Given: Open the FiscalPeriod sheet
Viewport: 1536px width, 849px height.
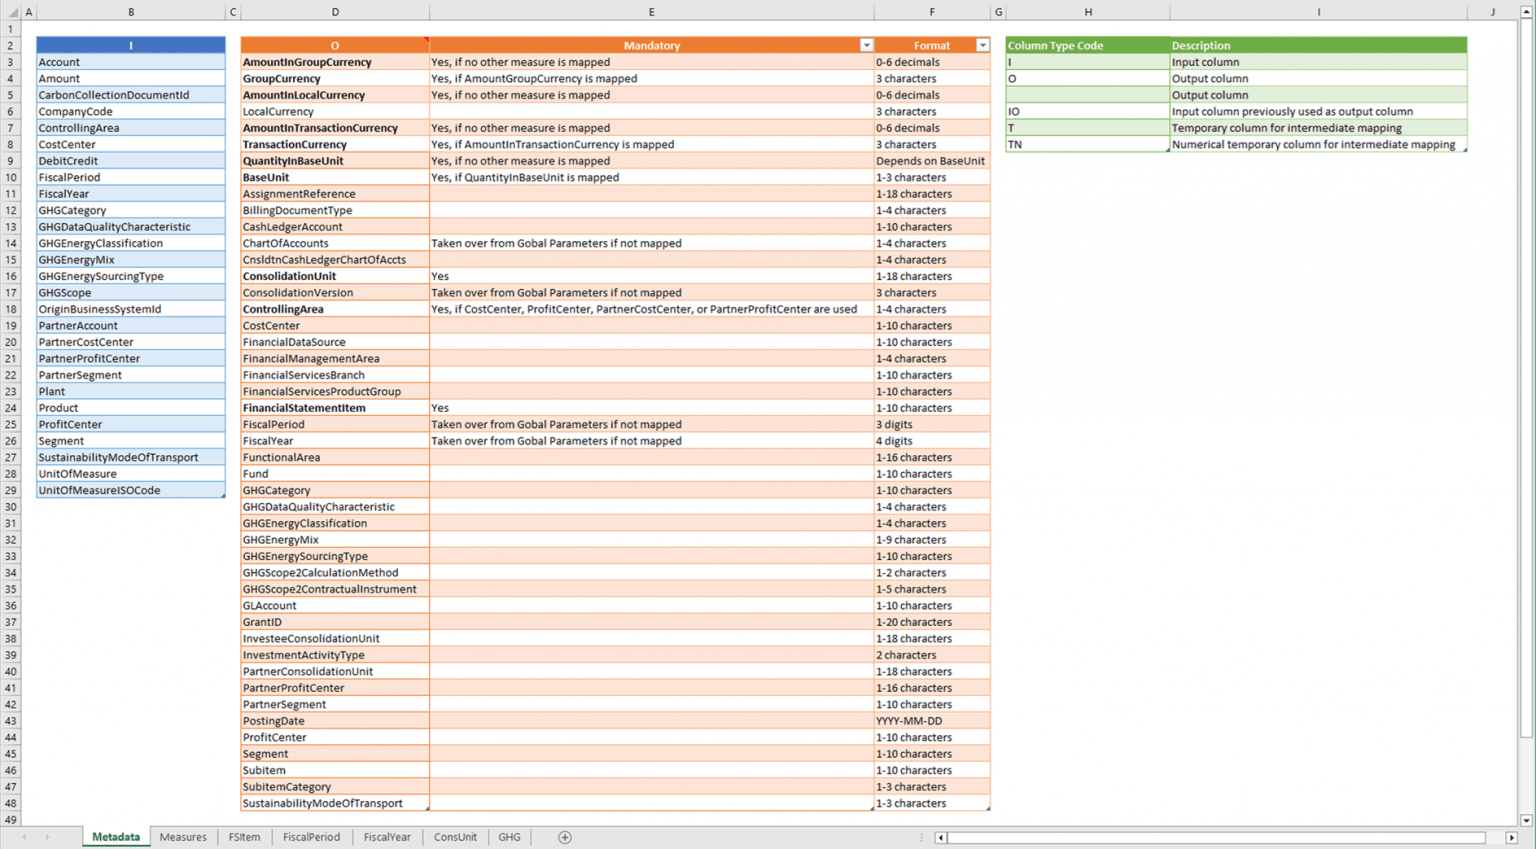Looking at the screenshot, I should coord(311,837).
